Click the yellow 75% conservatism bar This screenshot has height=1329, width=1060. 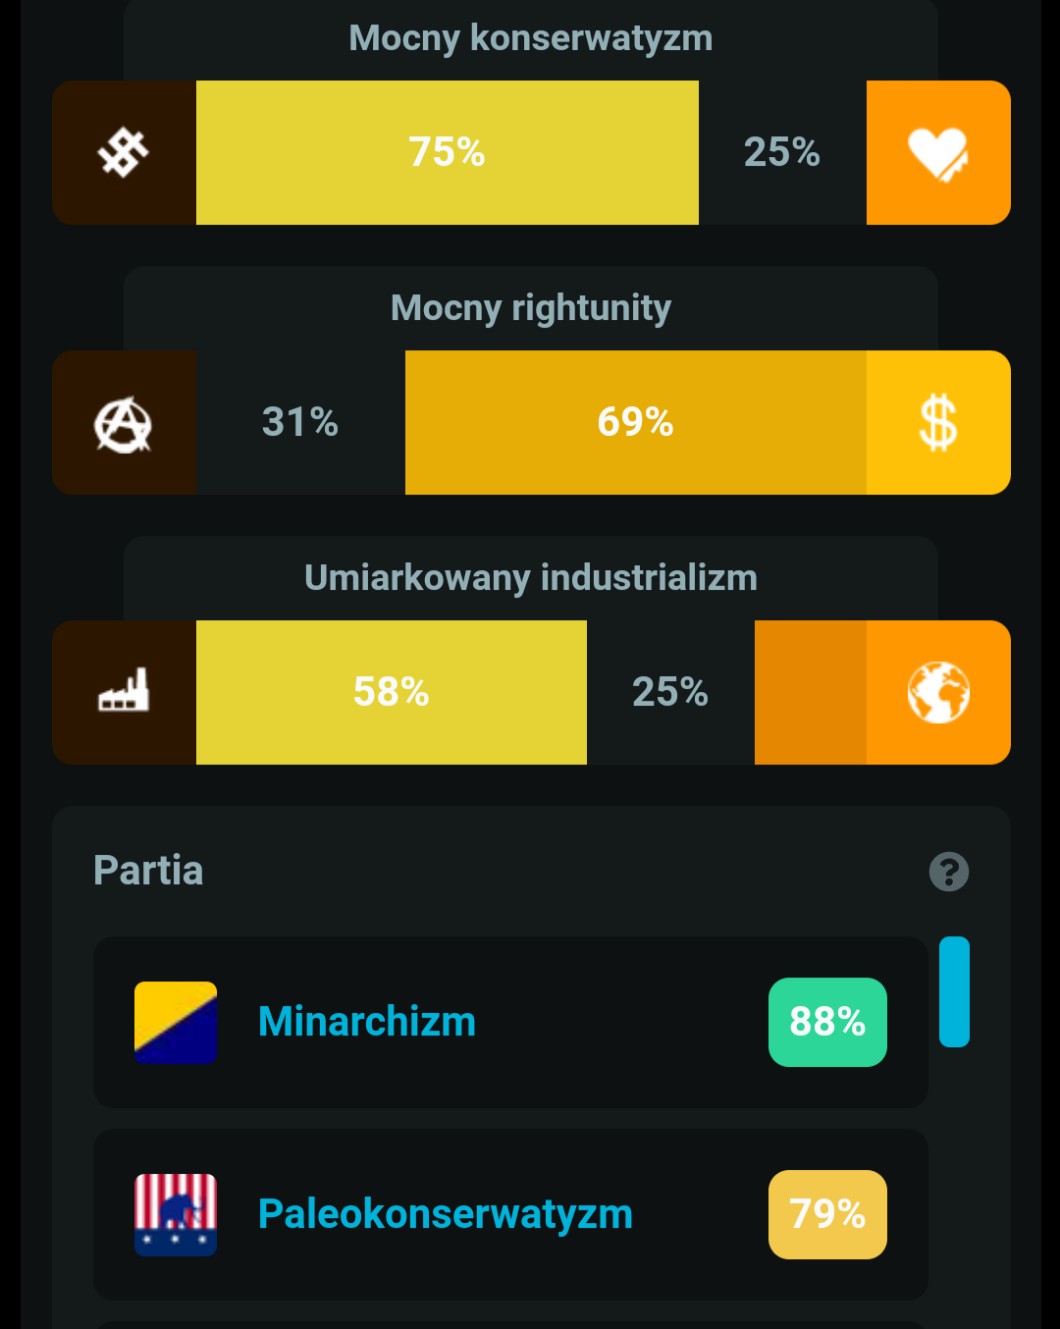pyautogui.click(x=447, y=153)
